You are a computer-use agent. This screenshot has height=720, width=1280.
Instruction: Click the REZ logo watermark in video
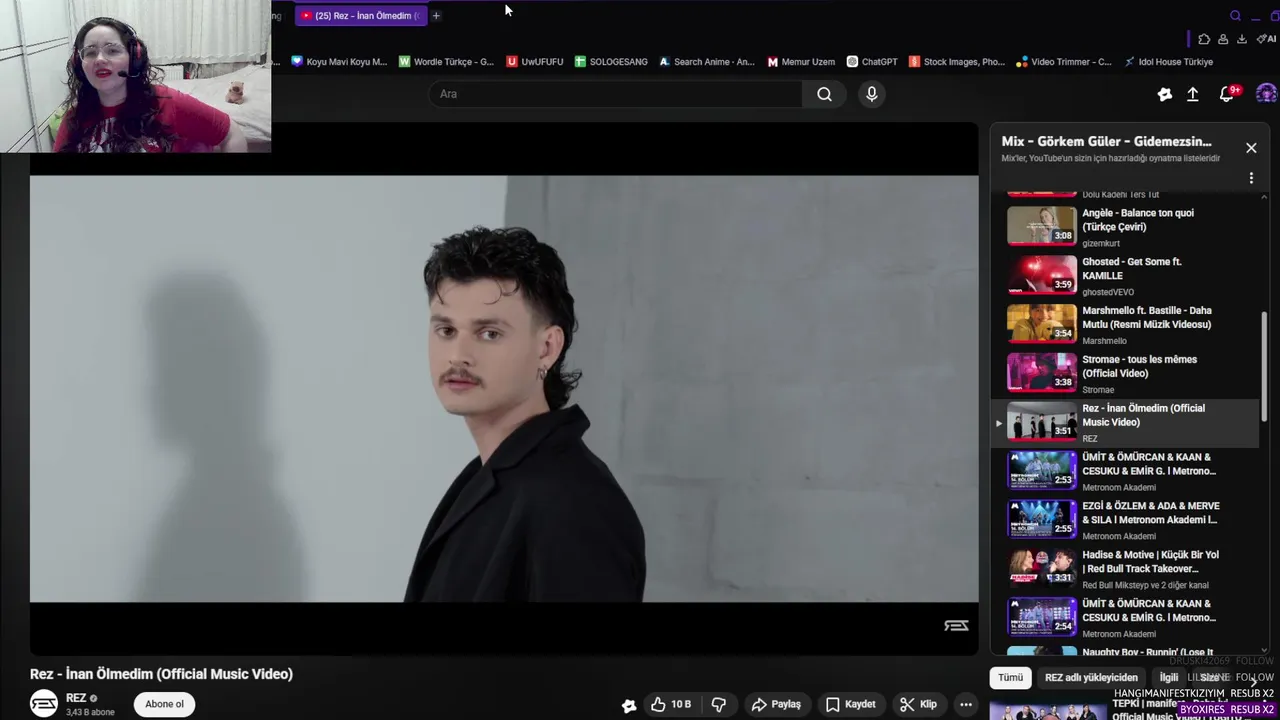click(x=956, y=626)
